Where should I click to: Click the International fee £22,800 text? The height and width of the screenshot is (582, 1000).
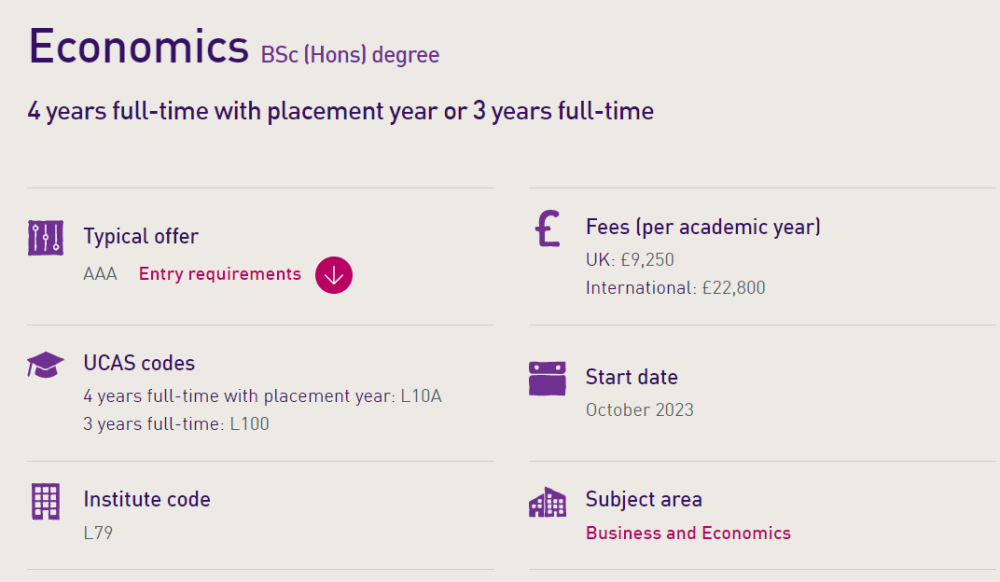(x=676, y=288)
